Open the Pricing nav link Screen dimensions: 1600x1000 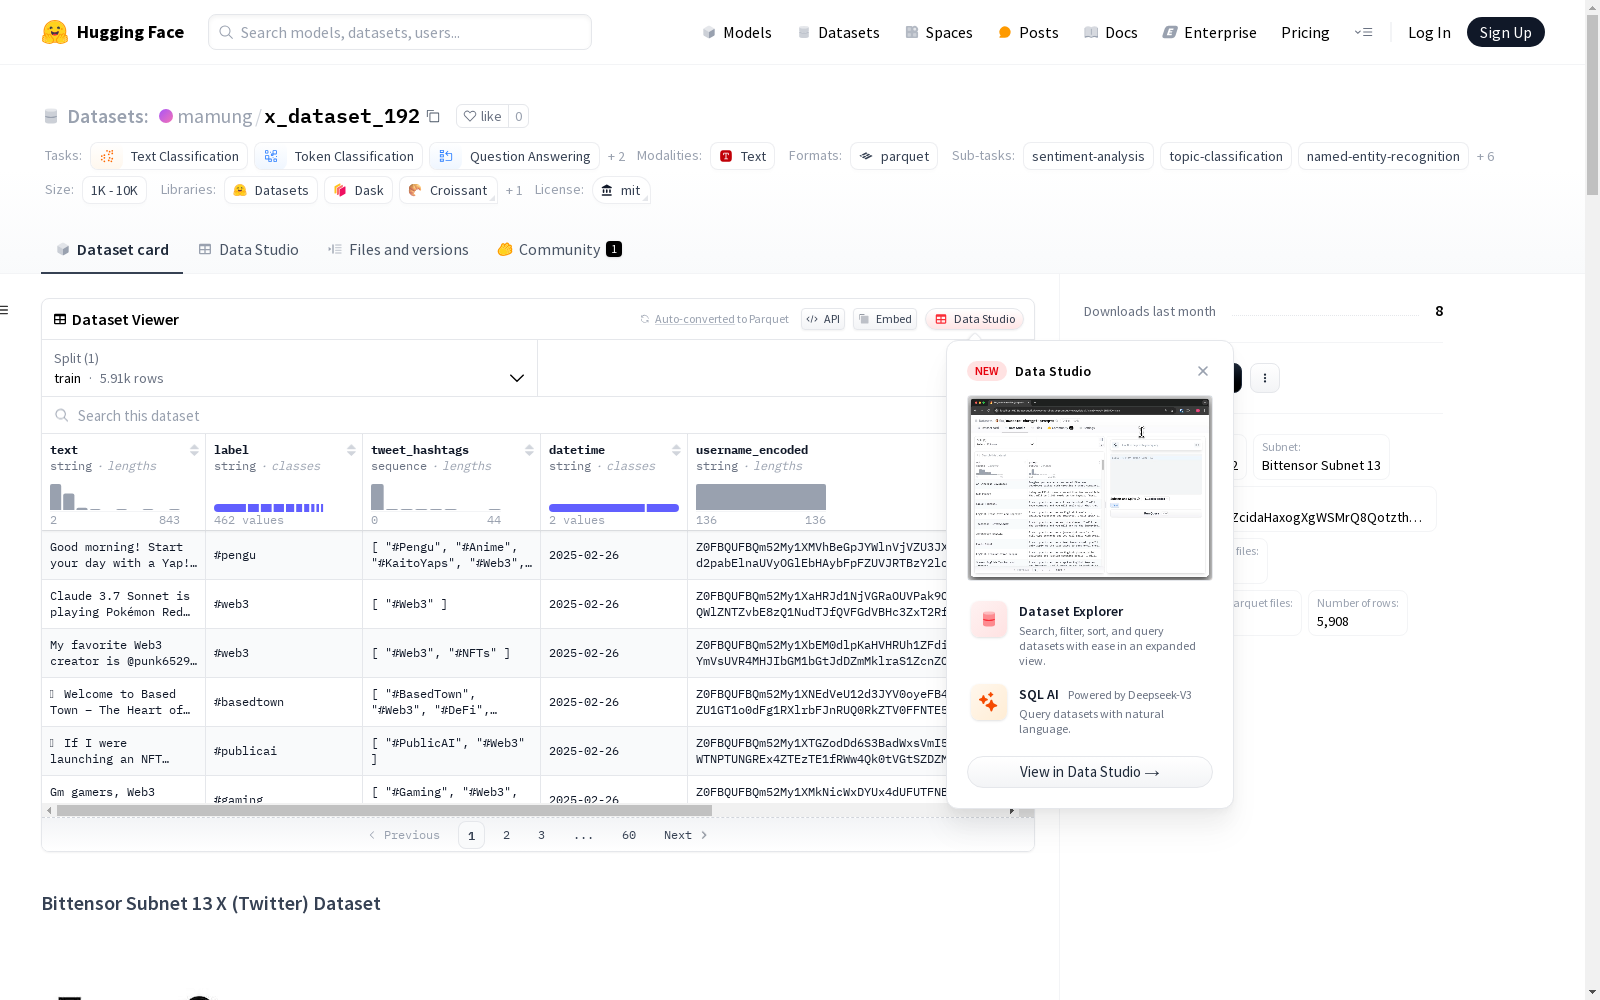[1305, 32]
